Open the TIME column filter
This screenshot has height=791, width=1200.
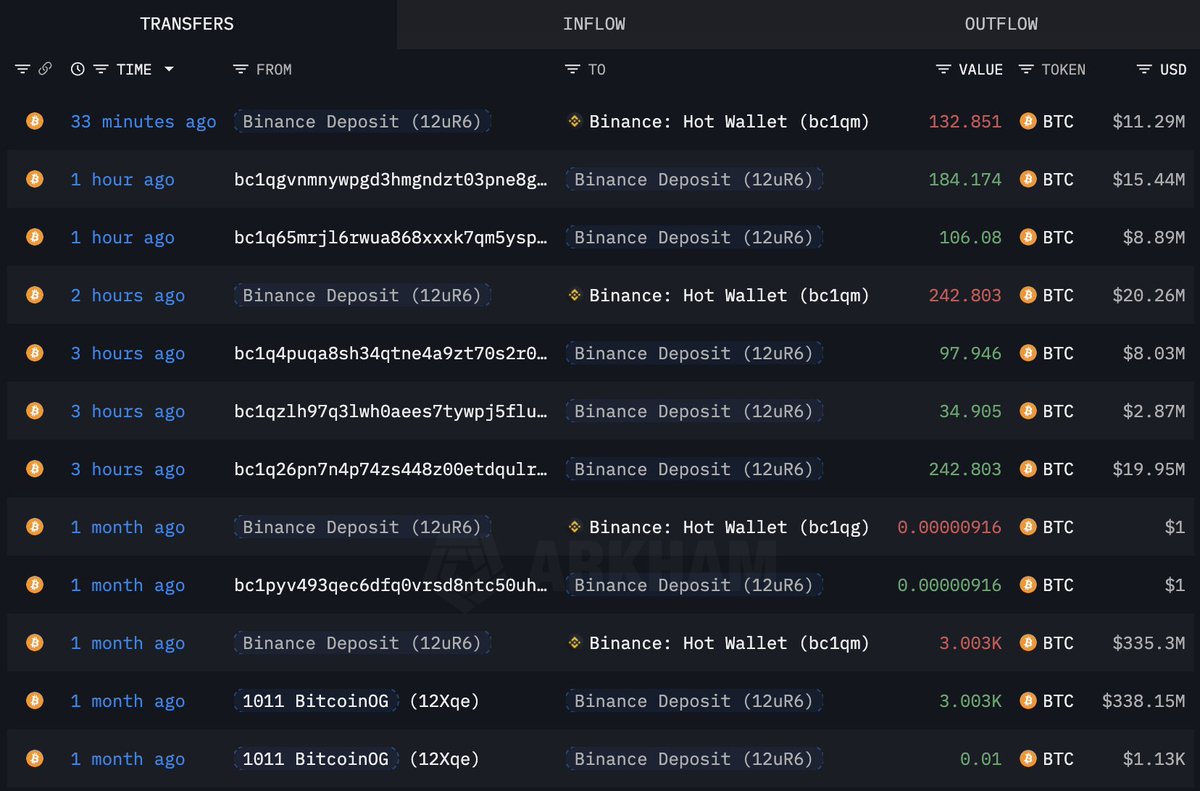tap(101, 69)
